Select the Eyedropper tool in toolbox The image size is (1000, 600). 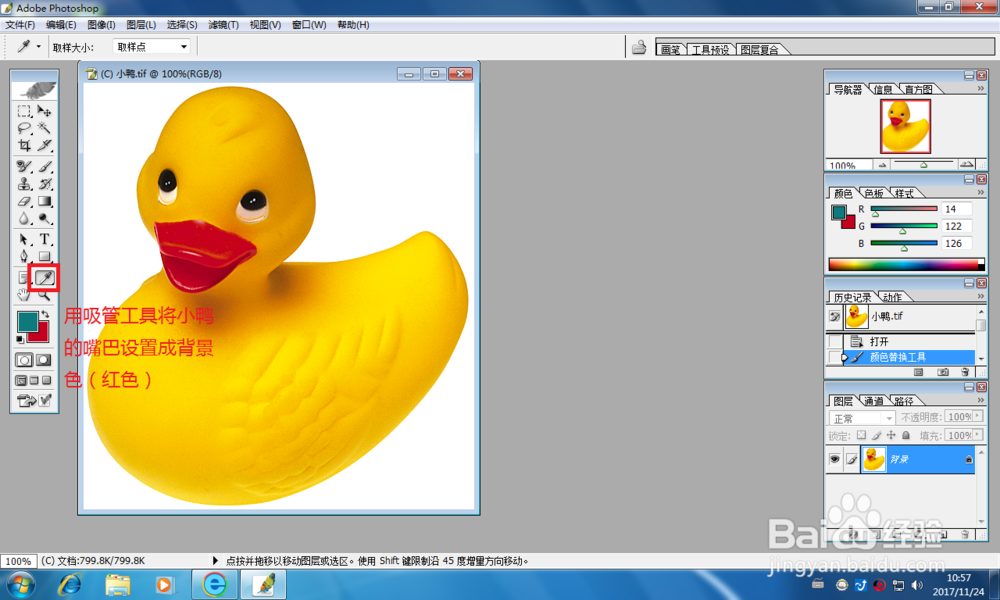[x=45, y=277]
